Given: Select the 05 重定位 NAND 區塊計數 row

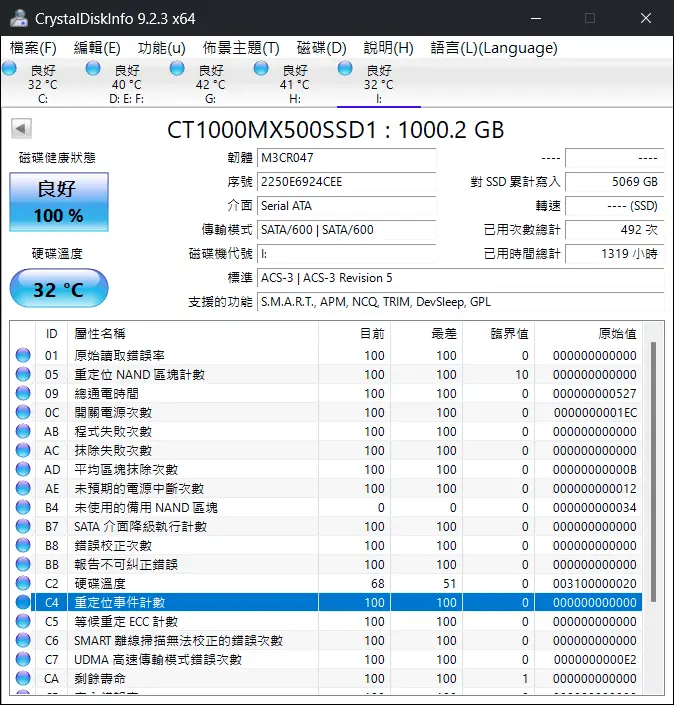Looking at the screenshot, I should 330,375.
